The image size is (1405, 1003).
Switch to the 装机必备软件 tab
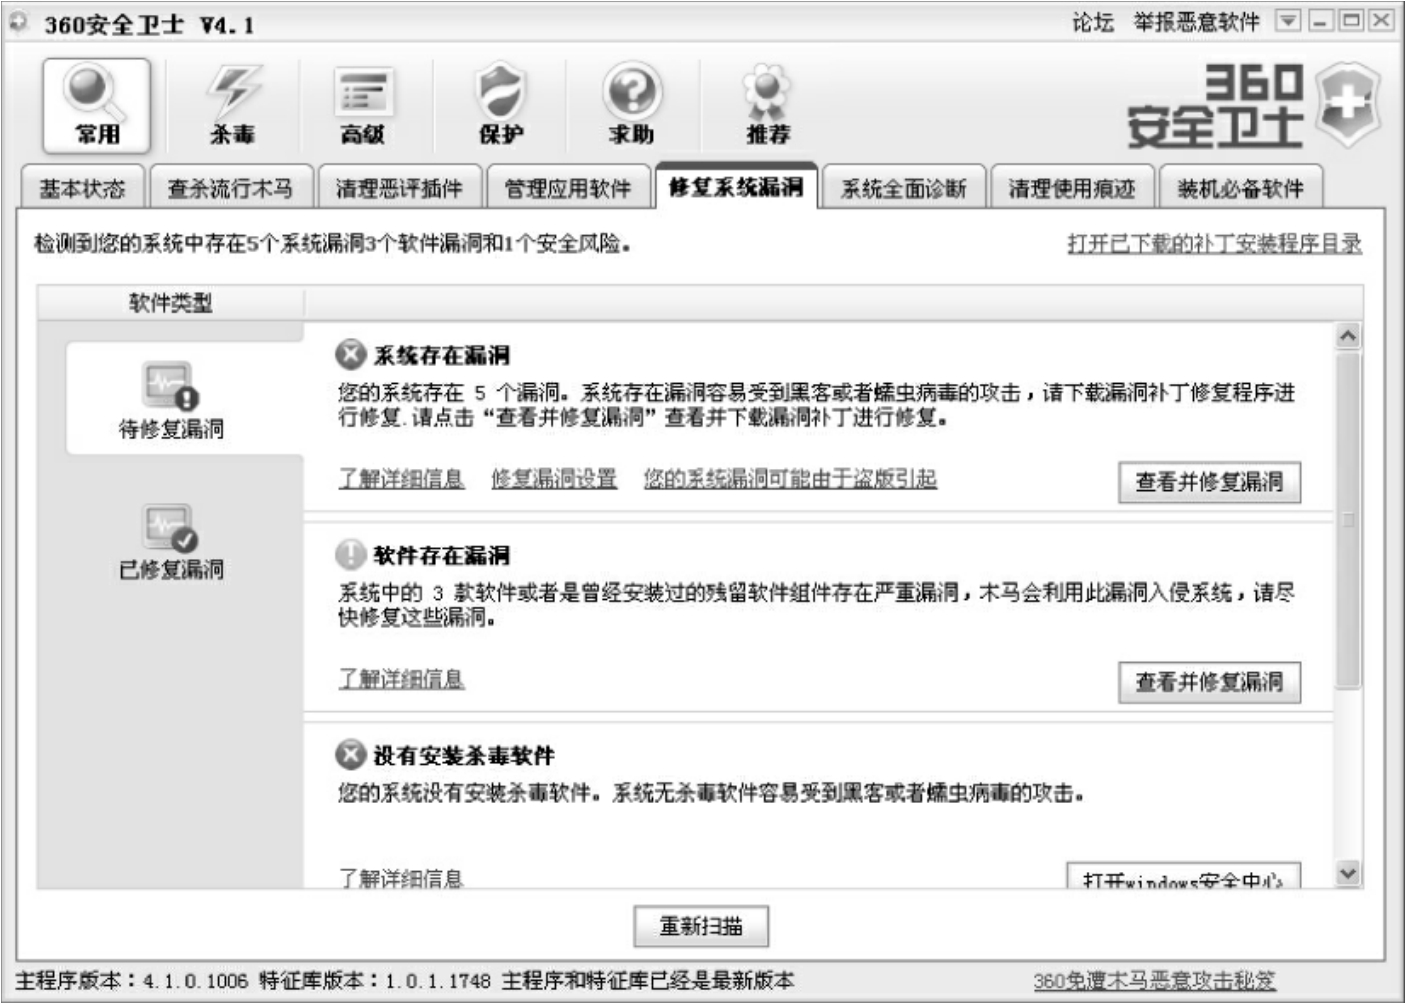tap(1240, 187)
